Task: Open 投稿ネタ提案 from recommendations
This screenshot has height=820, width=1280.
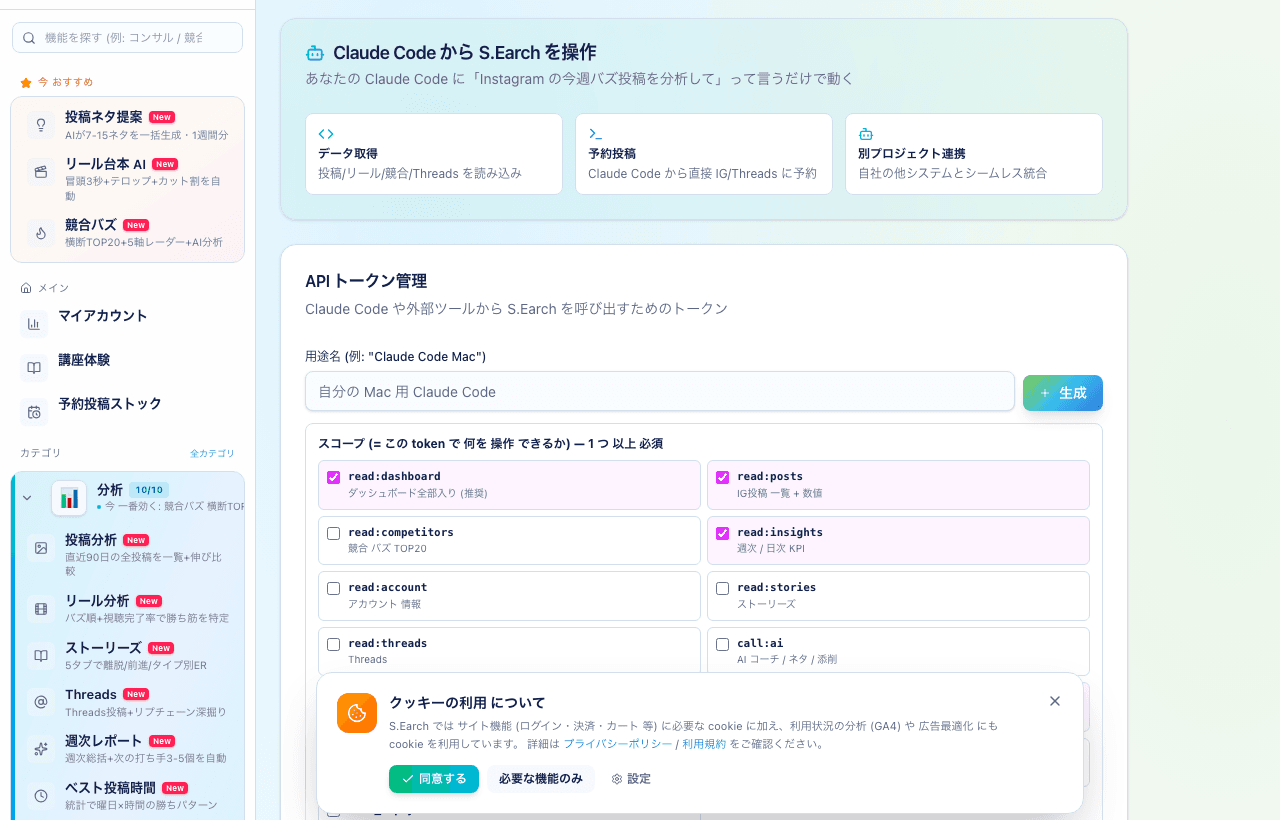Action: [x=128, y=125]
